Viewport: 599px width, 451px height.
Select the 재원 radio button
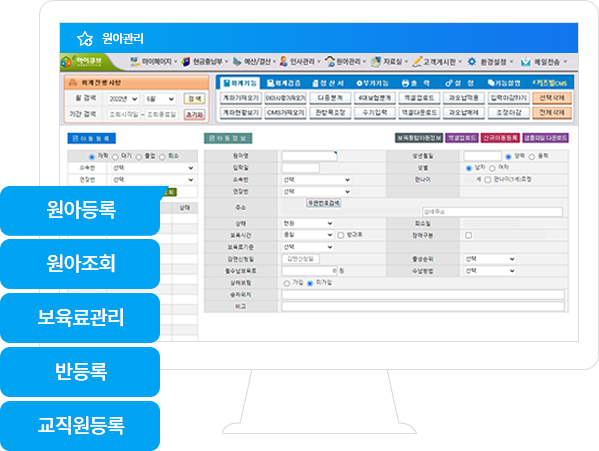92,157
